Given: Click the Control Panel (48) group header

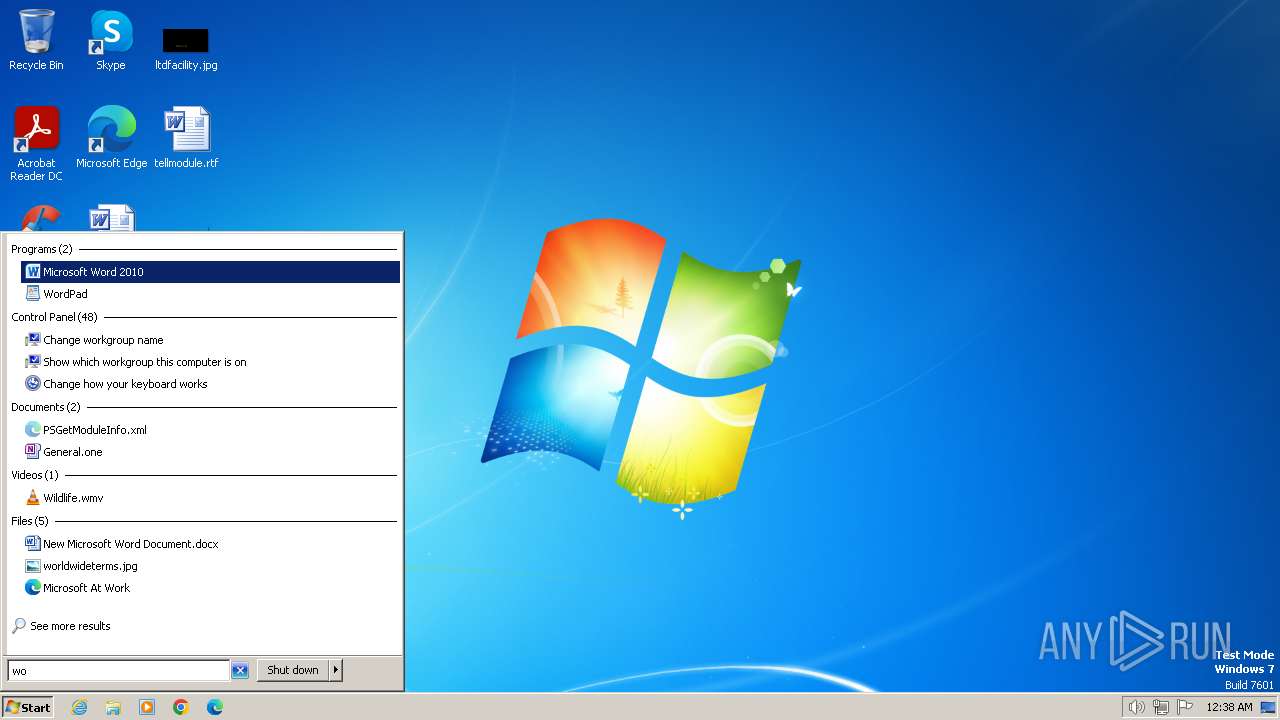Looking at the screenshot, I should (x=54, y=317).
